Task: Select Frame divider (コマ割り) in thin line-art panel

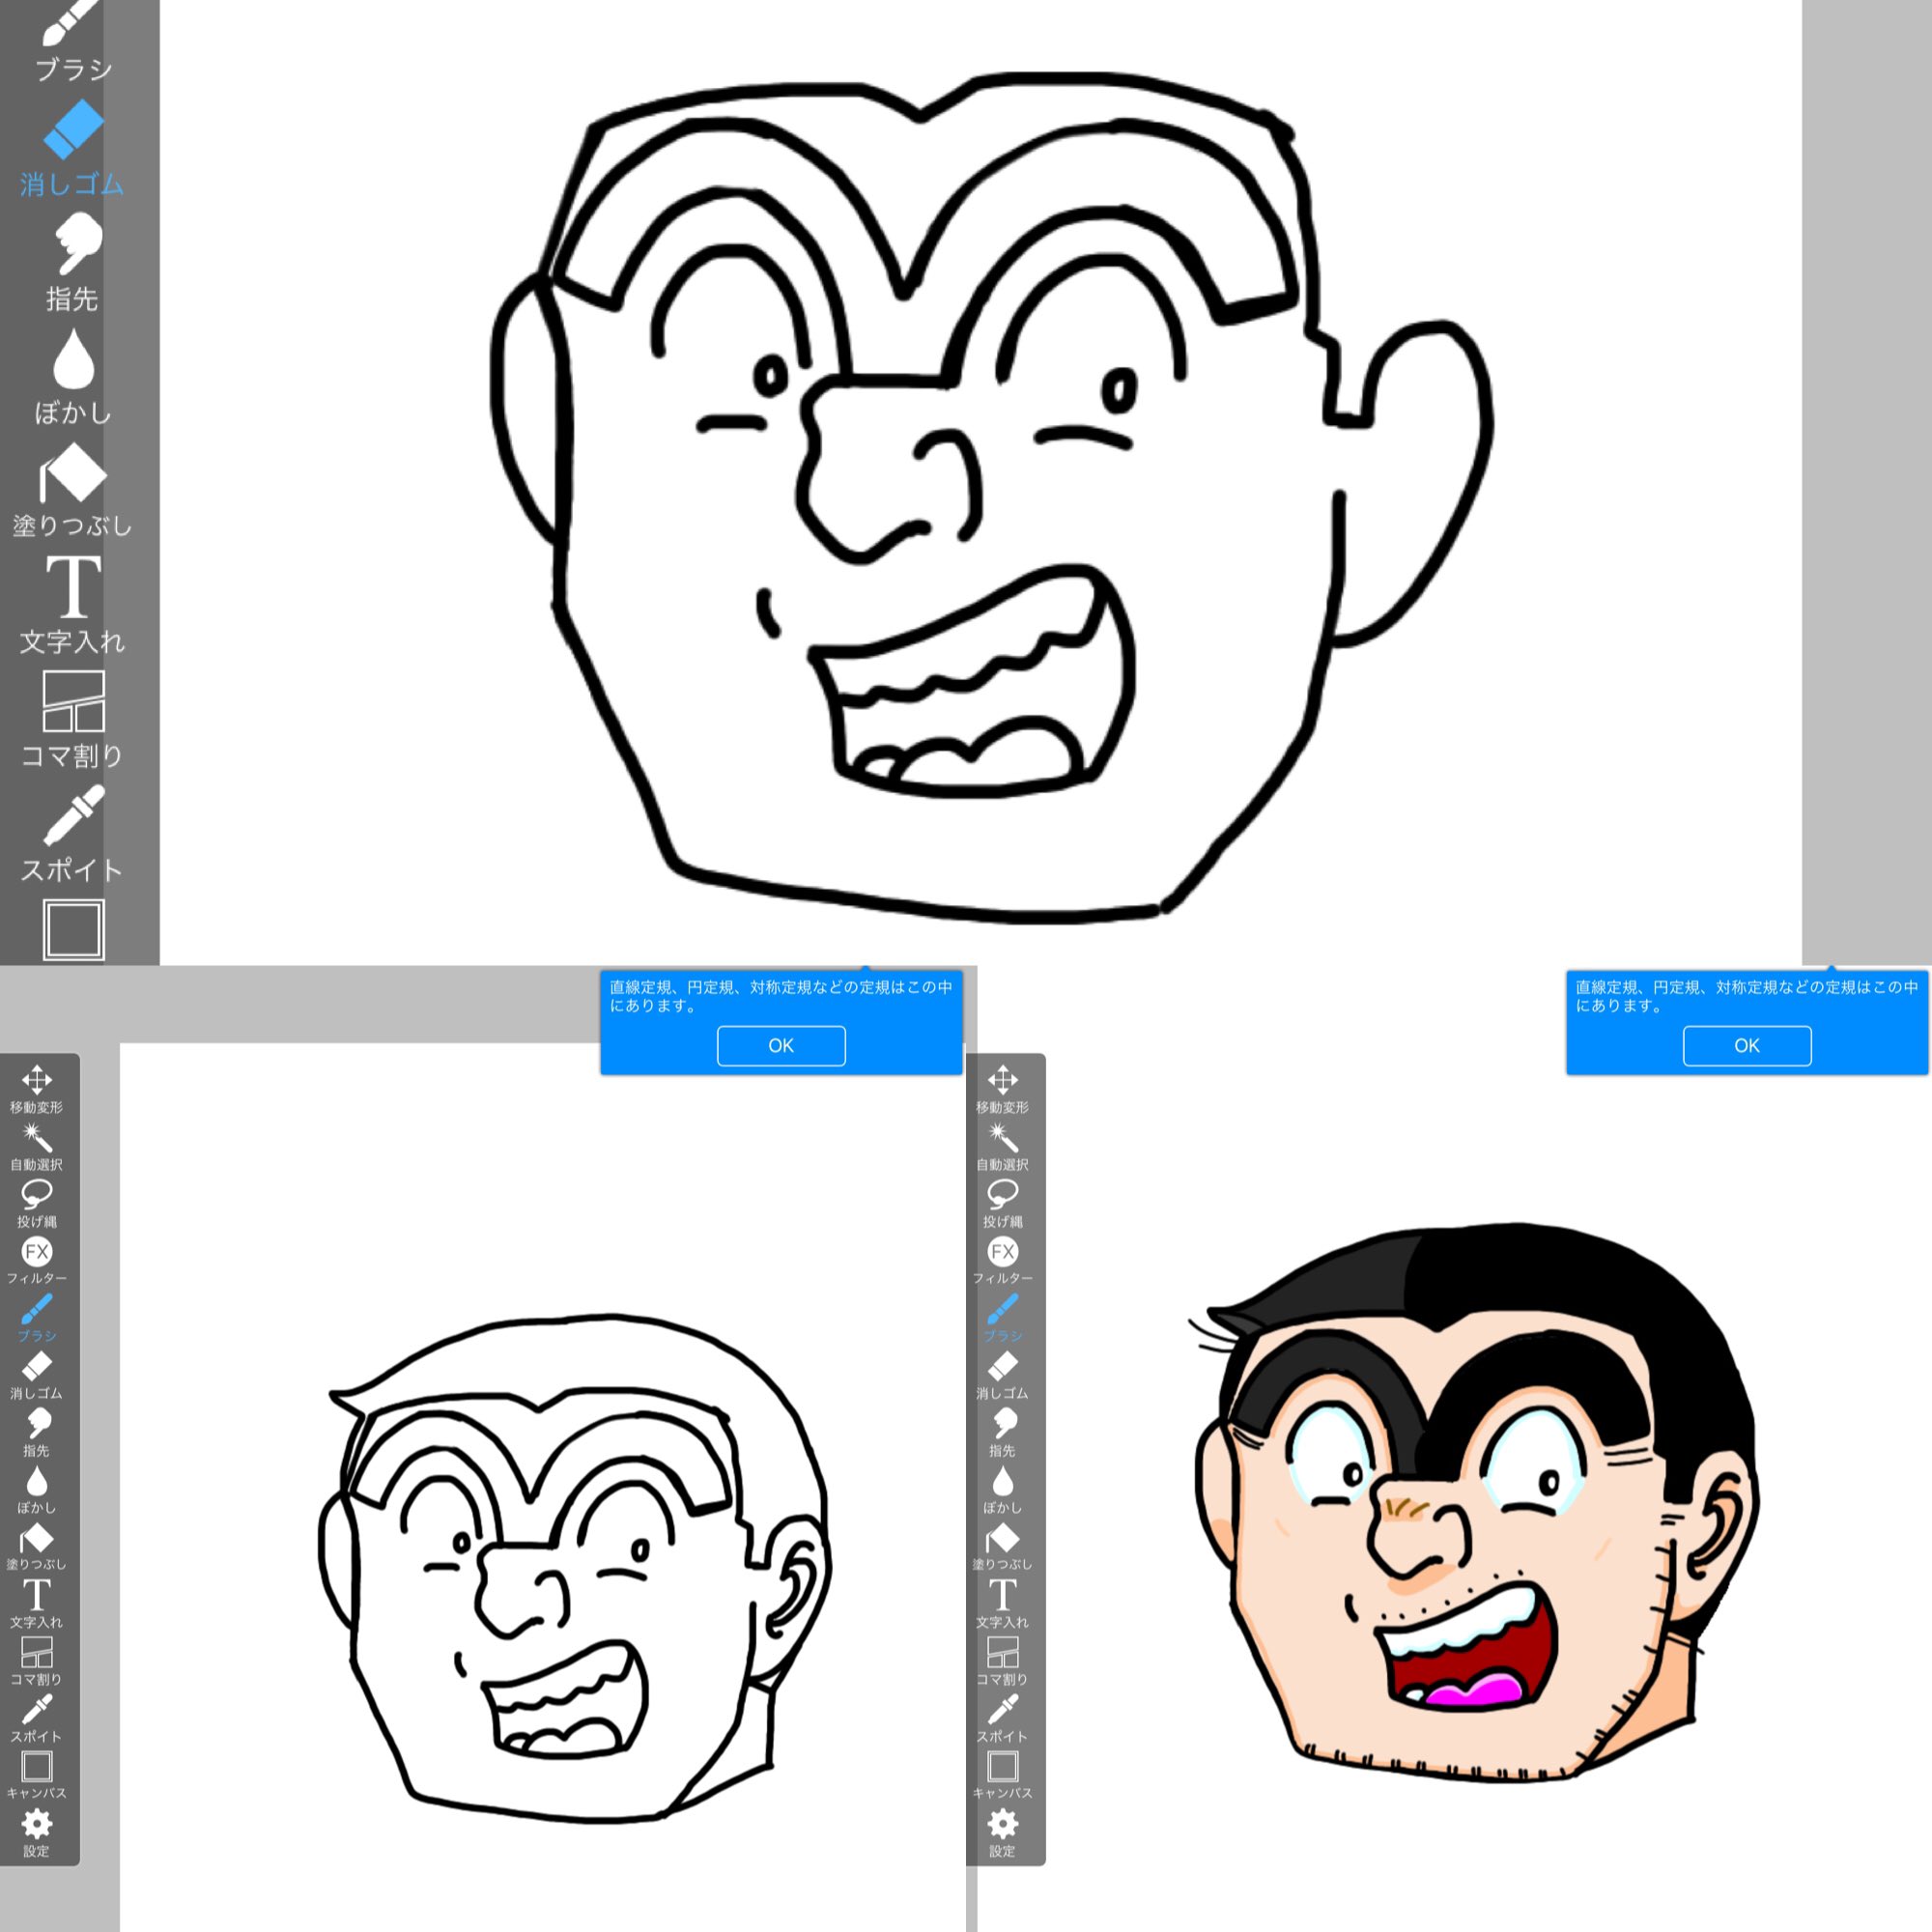Action: click(x=37, y=1661)
